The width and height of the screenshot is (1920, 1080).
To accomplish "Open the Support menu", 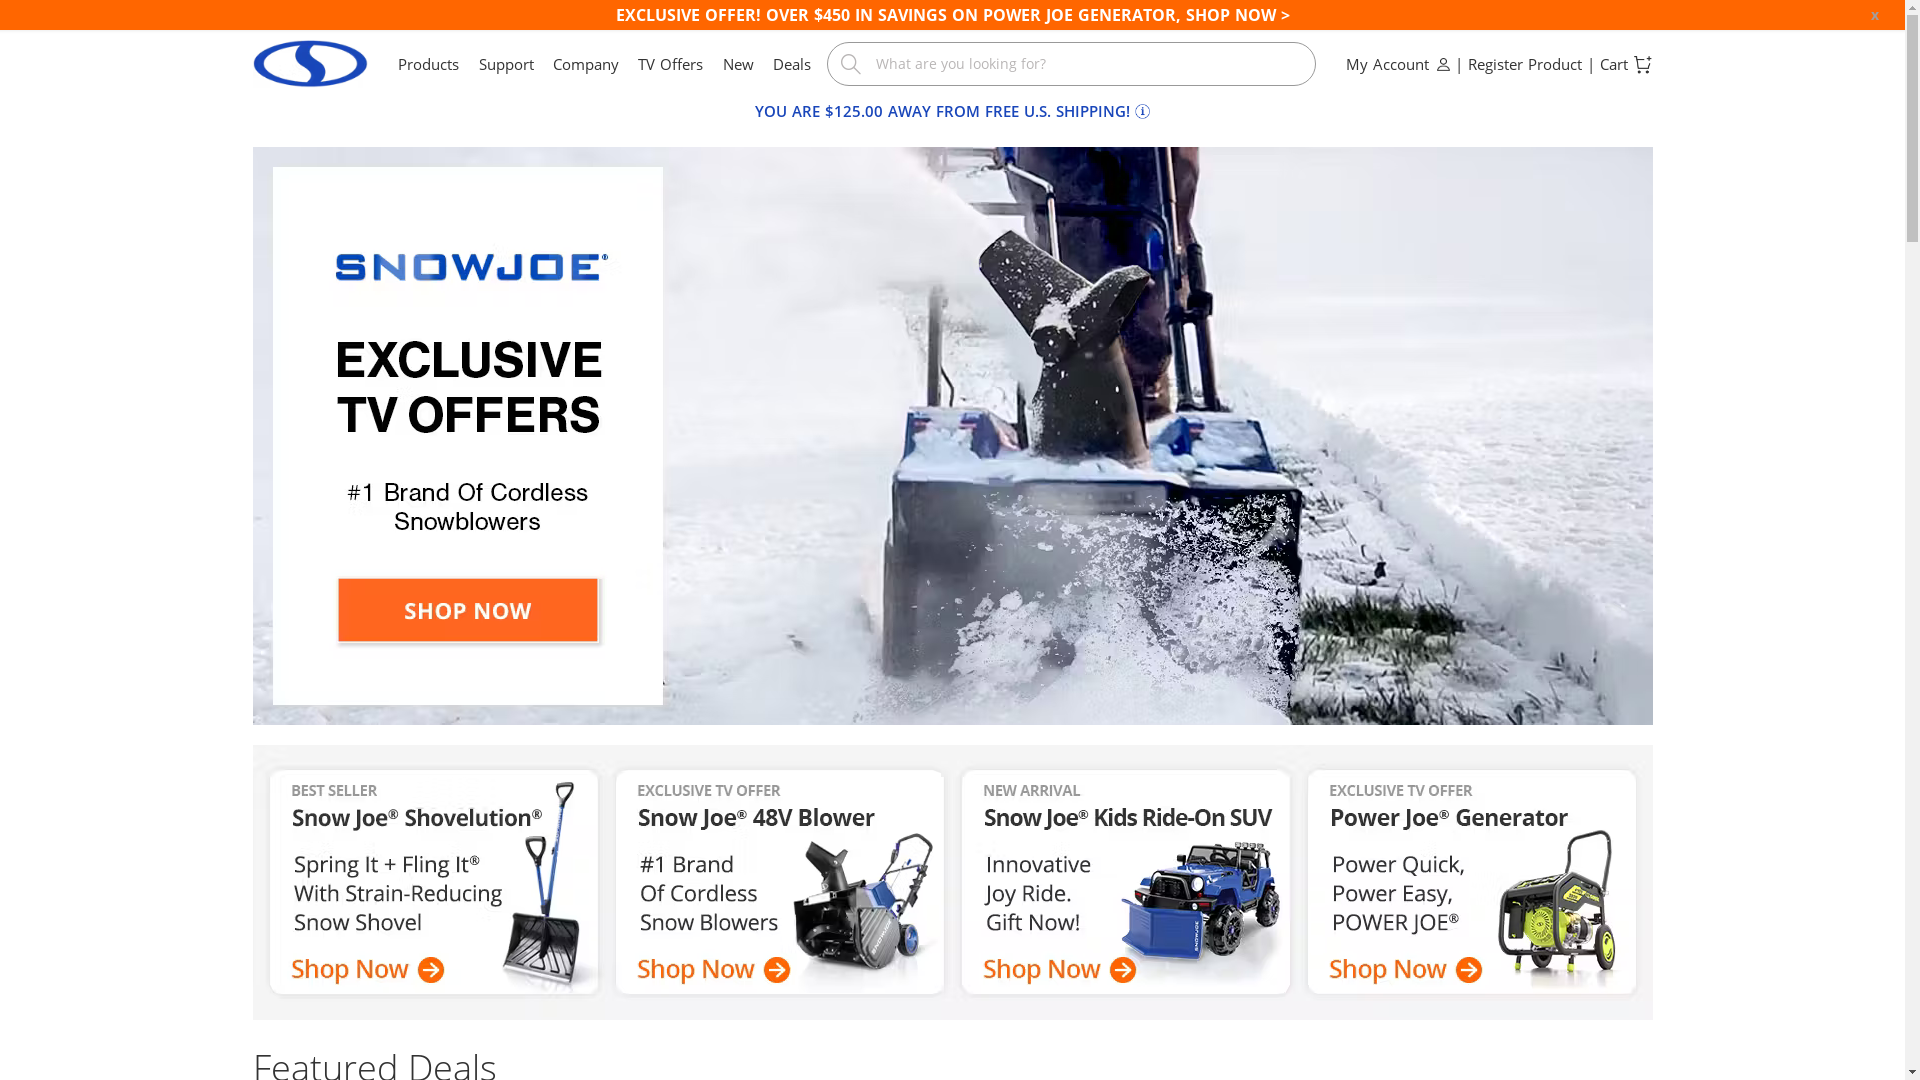I will coord(506,64).
